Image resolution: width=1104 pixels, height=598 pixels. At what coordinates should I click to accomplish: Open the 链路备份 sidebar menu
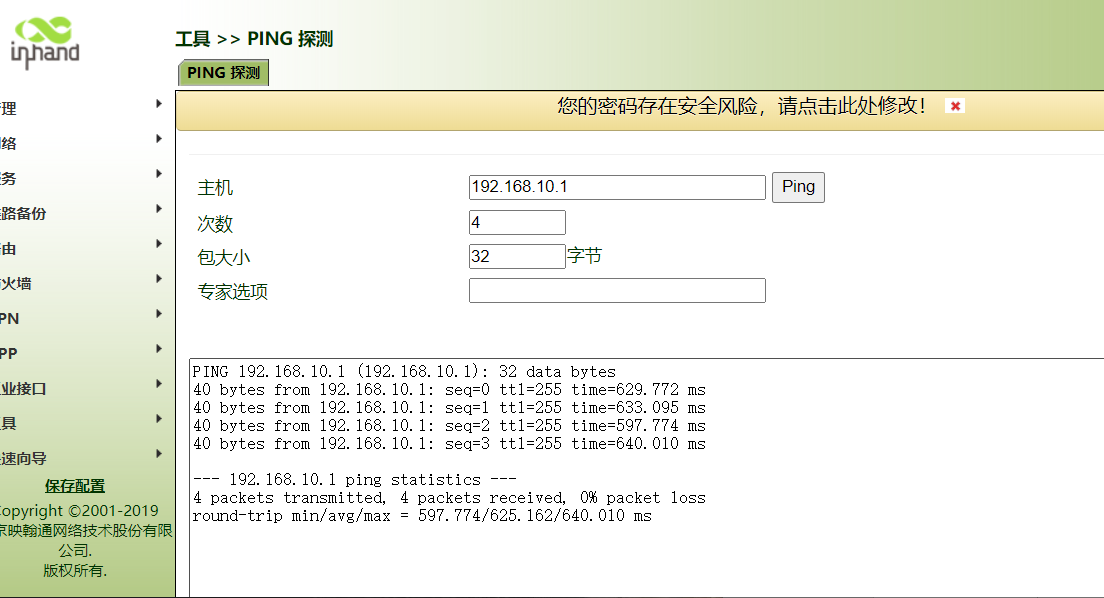[x=24, y=213]
